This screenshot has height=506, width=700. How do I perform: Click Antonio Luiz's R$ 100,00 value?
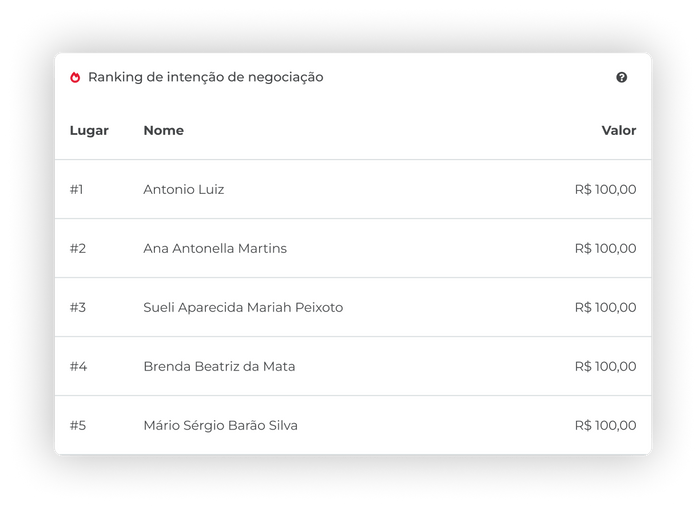tap(605, 189)
